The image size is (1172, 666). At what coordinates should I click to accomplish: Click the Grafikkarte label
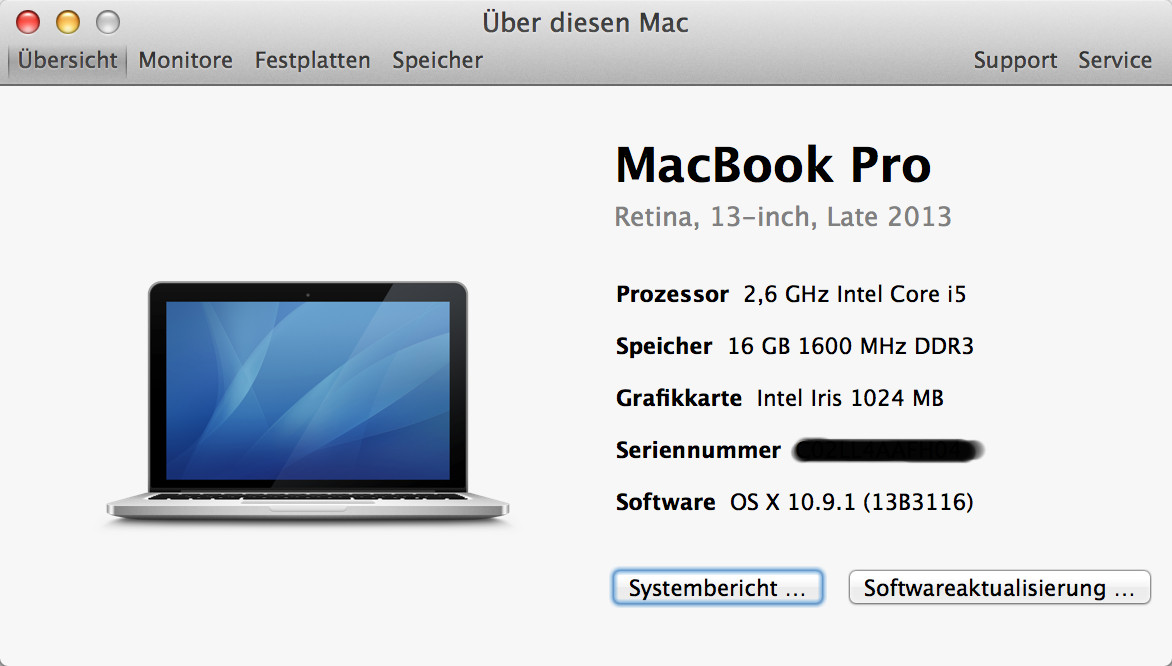[x=679, y=398]
